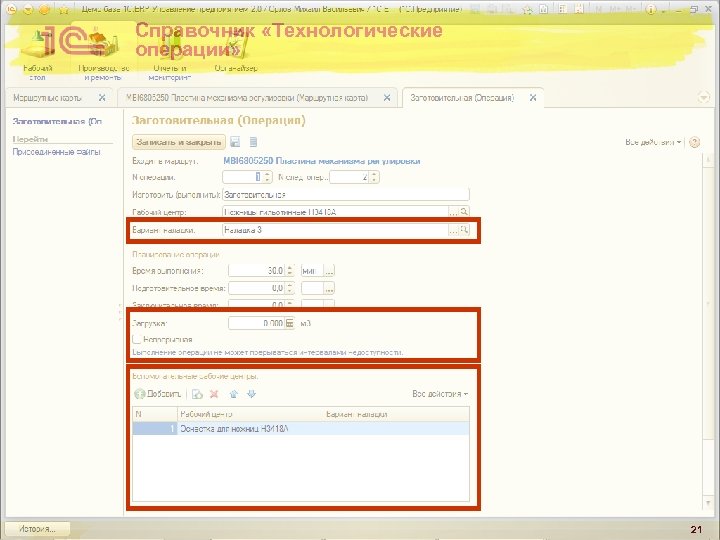The height and width of the screenshot is (540, 720).
Task: Click Вариант наладки column header
Action: (396, 414)
